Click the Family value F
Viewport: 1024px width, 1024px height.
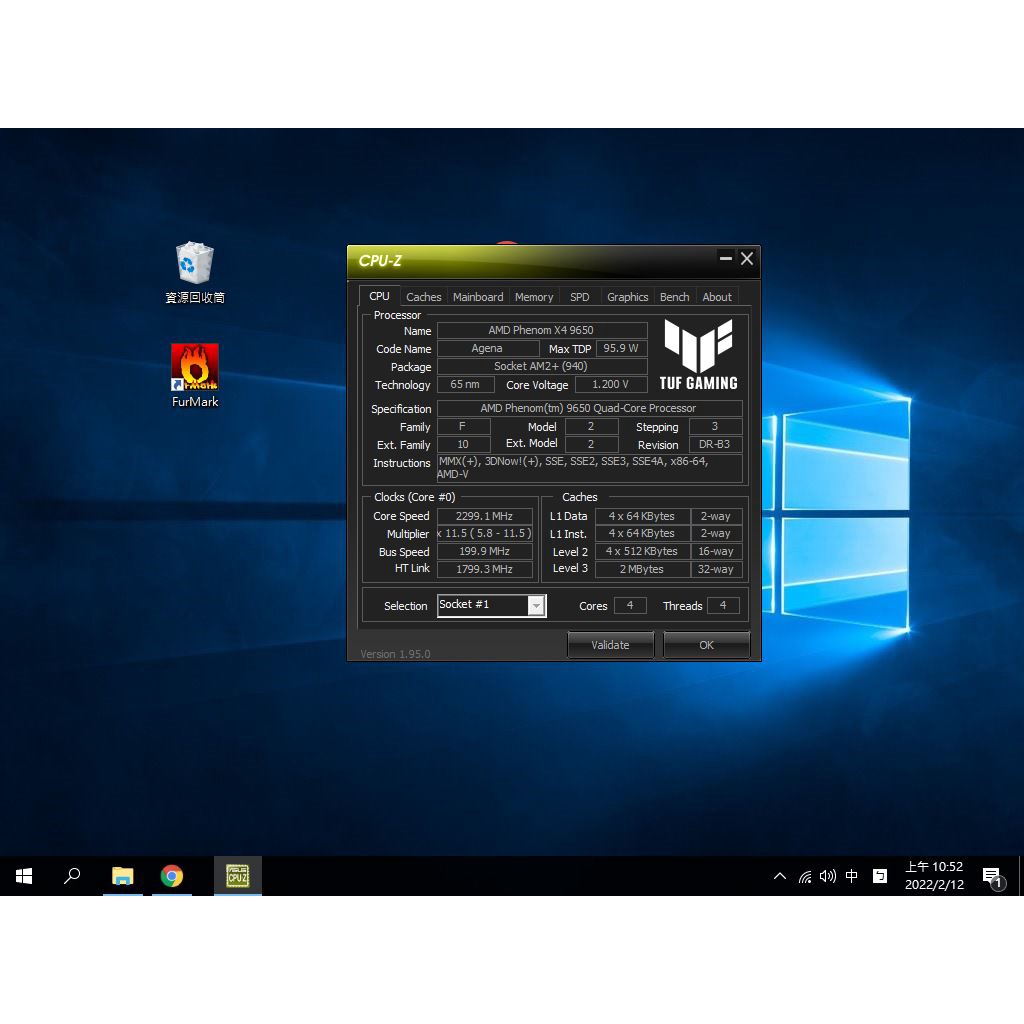point(463,427)
